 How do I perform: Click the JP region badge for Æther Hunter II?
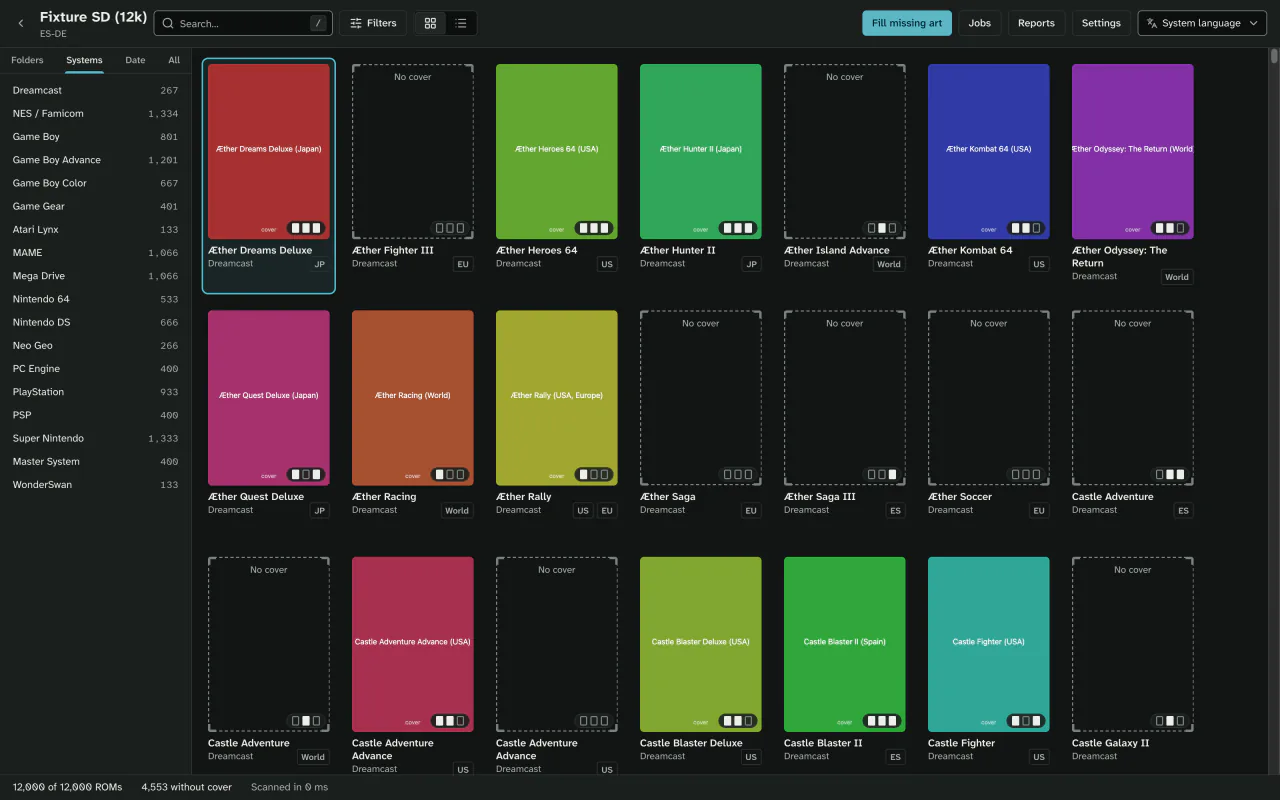(x=752, y=264)
